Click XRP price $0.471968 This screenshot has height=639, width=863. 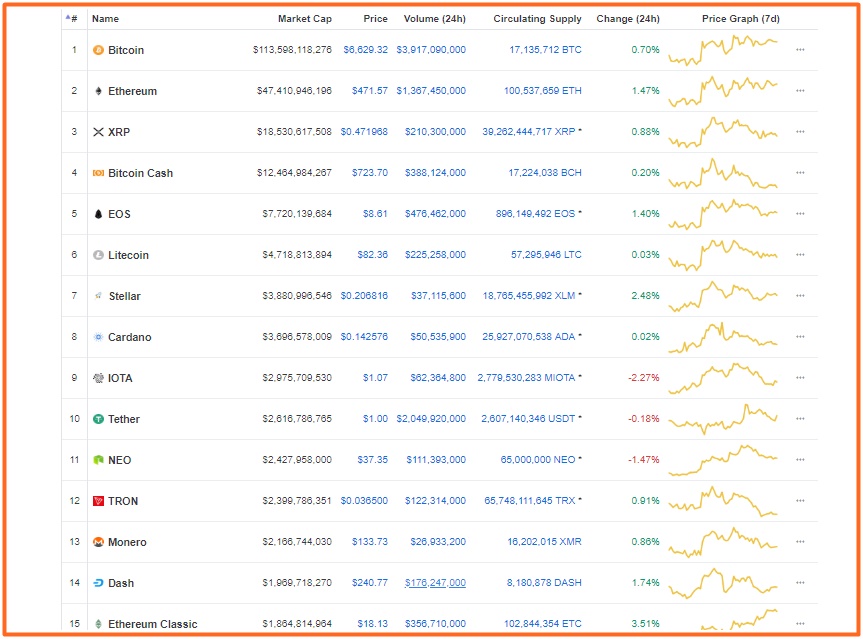pos(364,132)
